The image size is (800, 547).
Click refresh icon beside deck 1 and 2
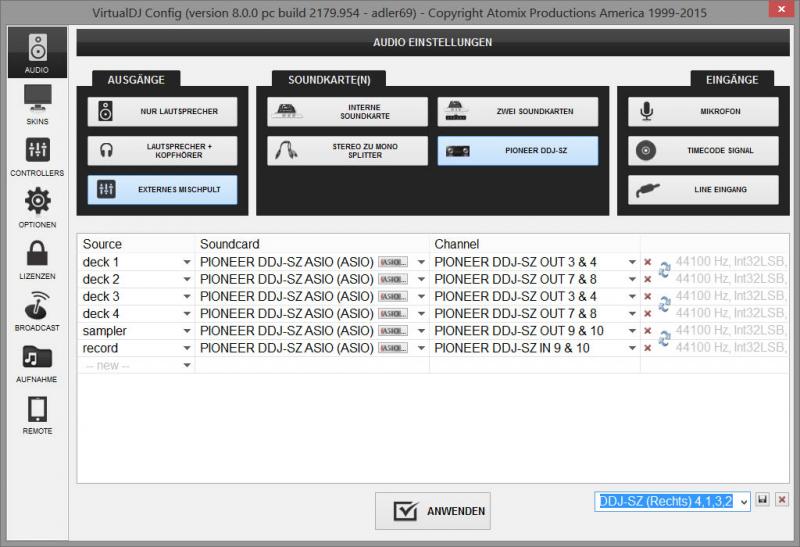[x=664, y=270]
